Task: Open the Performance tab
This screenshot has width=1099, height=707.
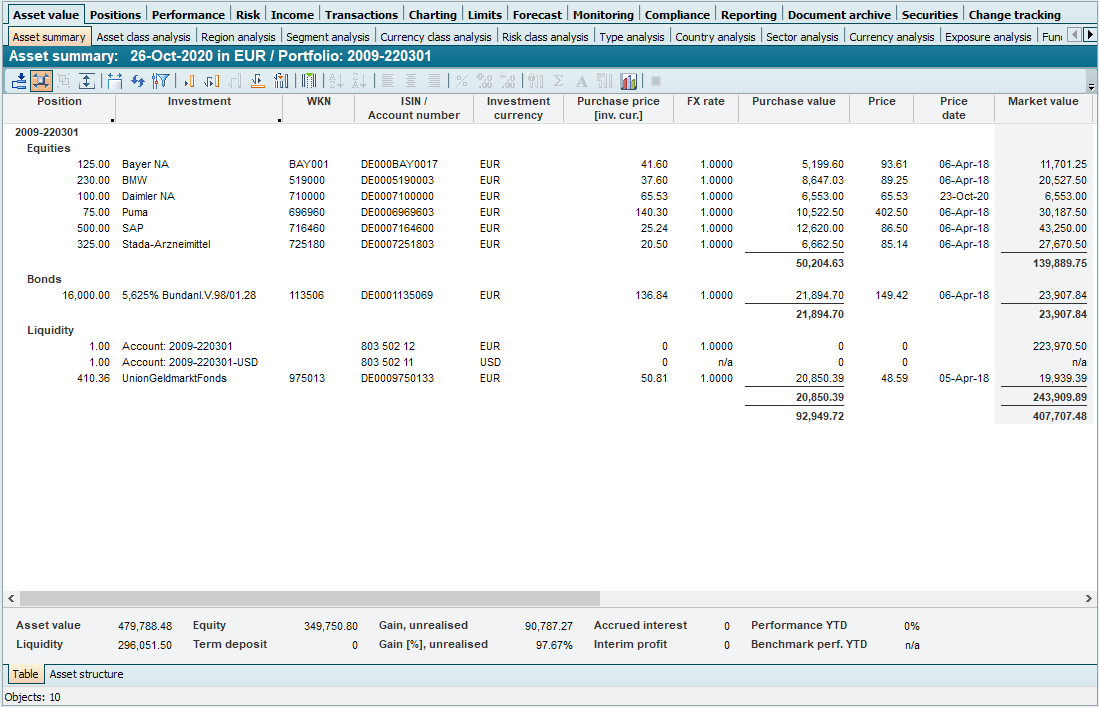Action: click(188, 15)
